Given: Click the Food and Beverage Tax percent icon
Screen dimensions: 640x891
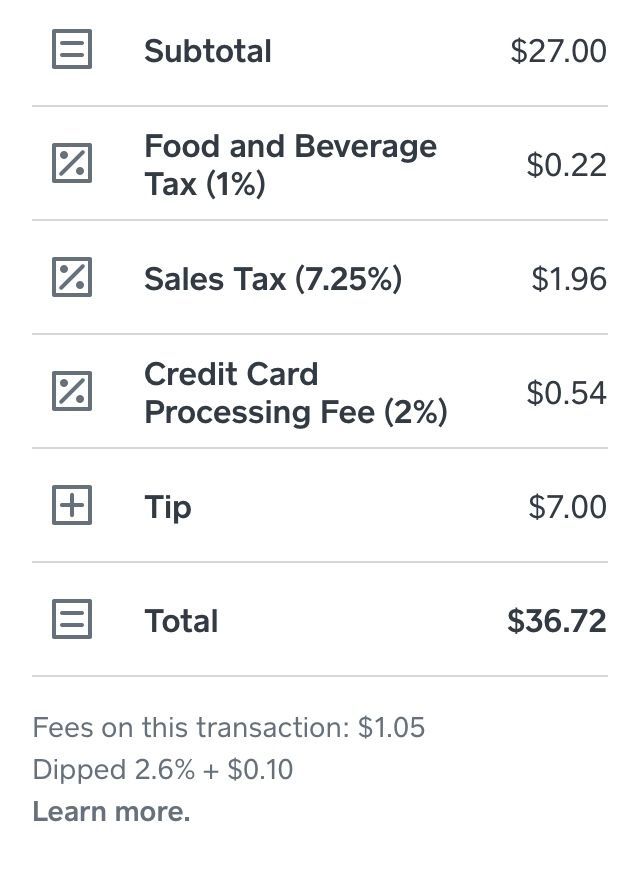Looking at the screenshot, I should (72, 164).
